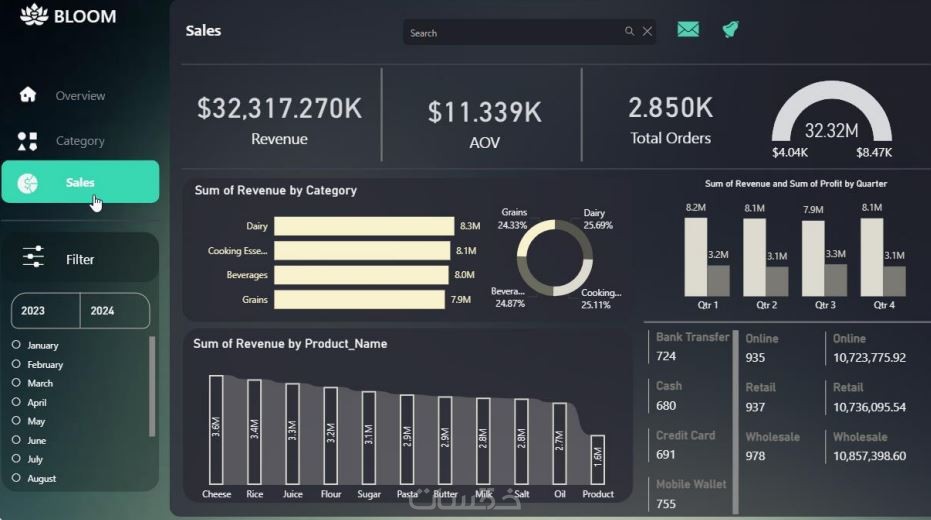Click the Overview home icon
931x520 pixels.
[x=27, y=94]
